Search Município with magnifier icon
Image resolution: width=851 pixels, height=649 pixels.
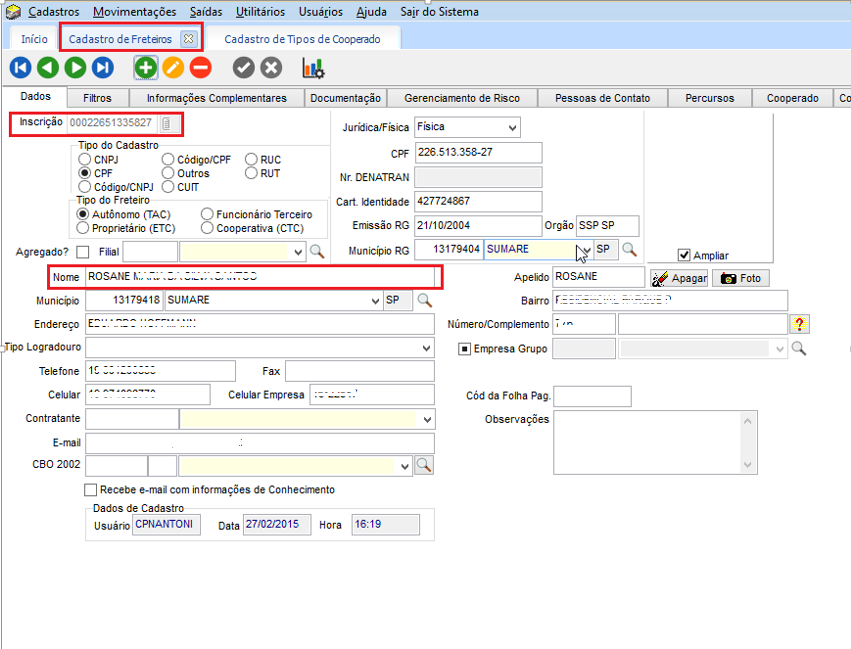[x=424, y=300]
